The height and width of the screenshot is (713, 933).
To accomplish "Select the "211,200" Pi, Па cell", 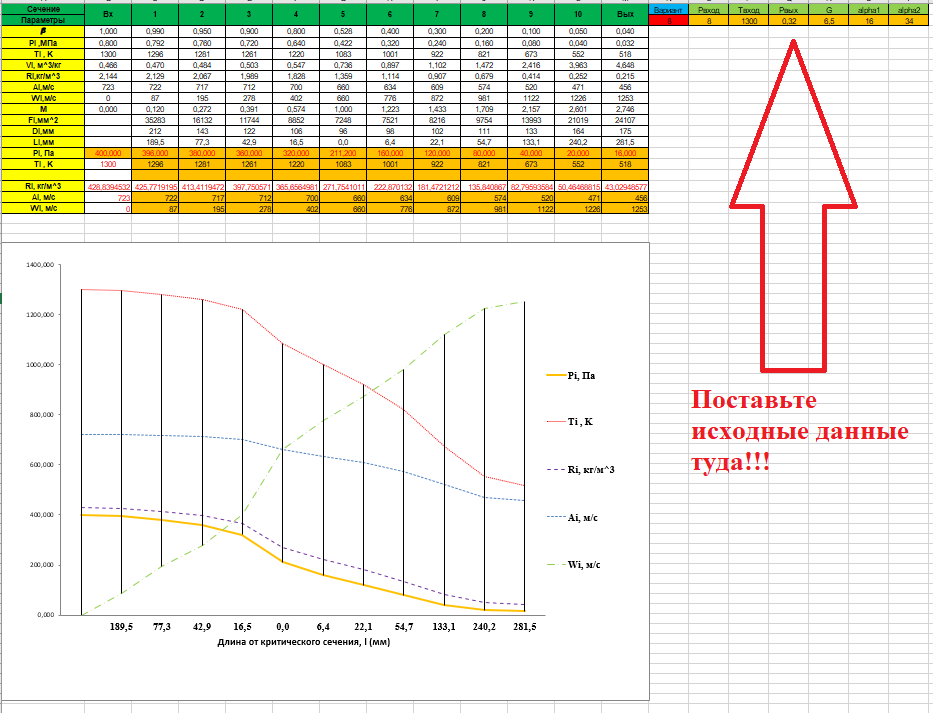I will coord(343,153).
